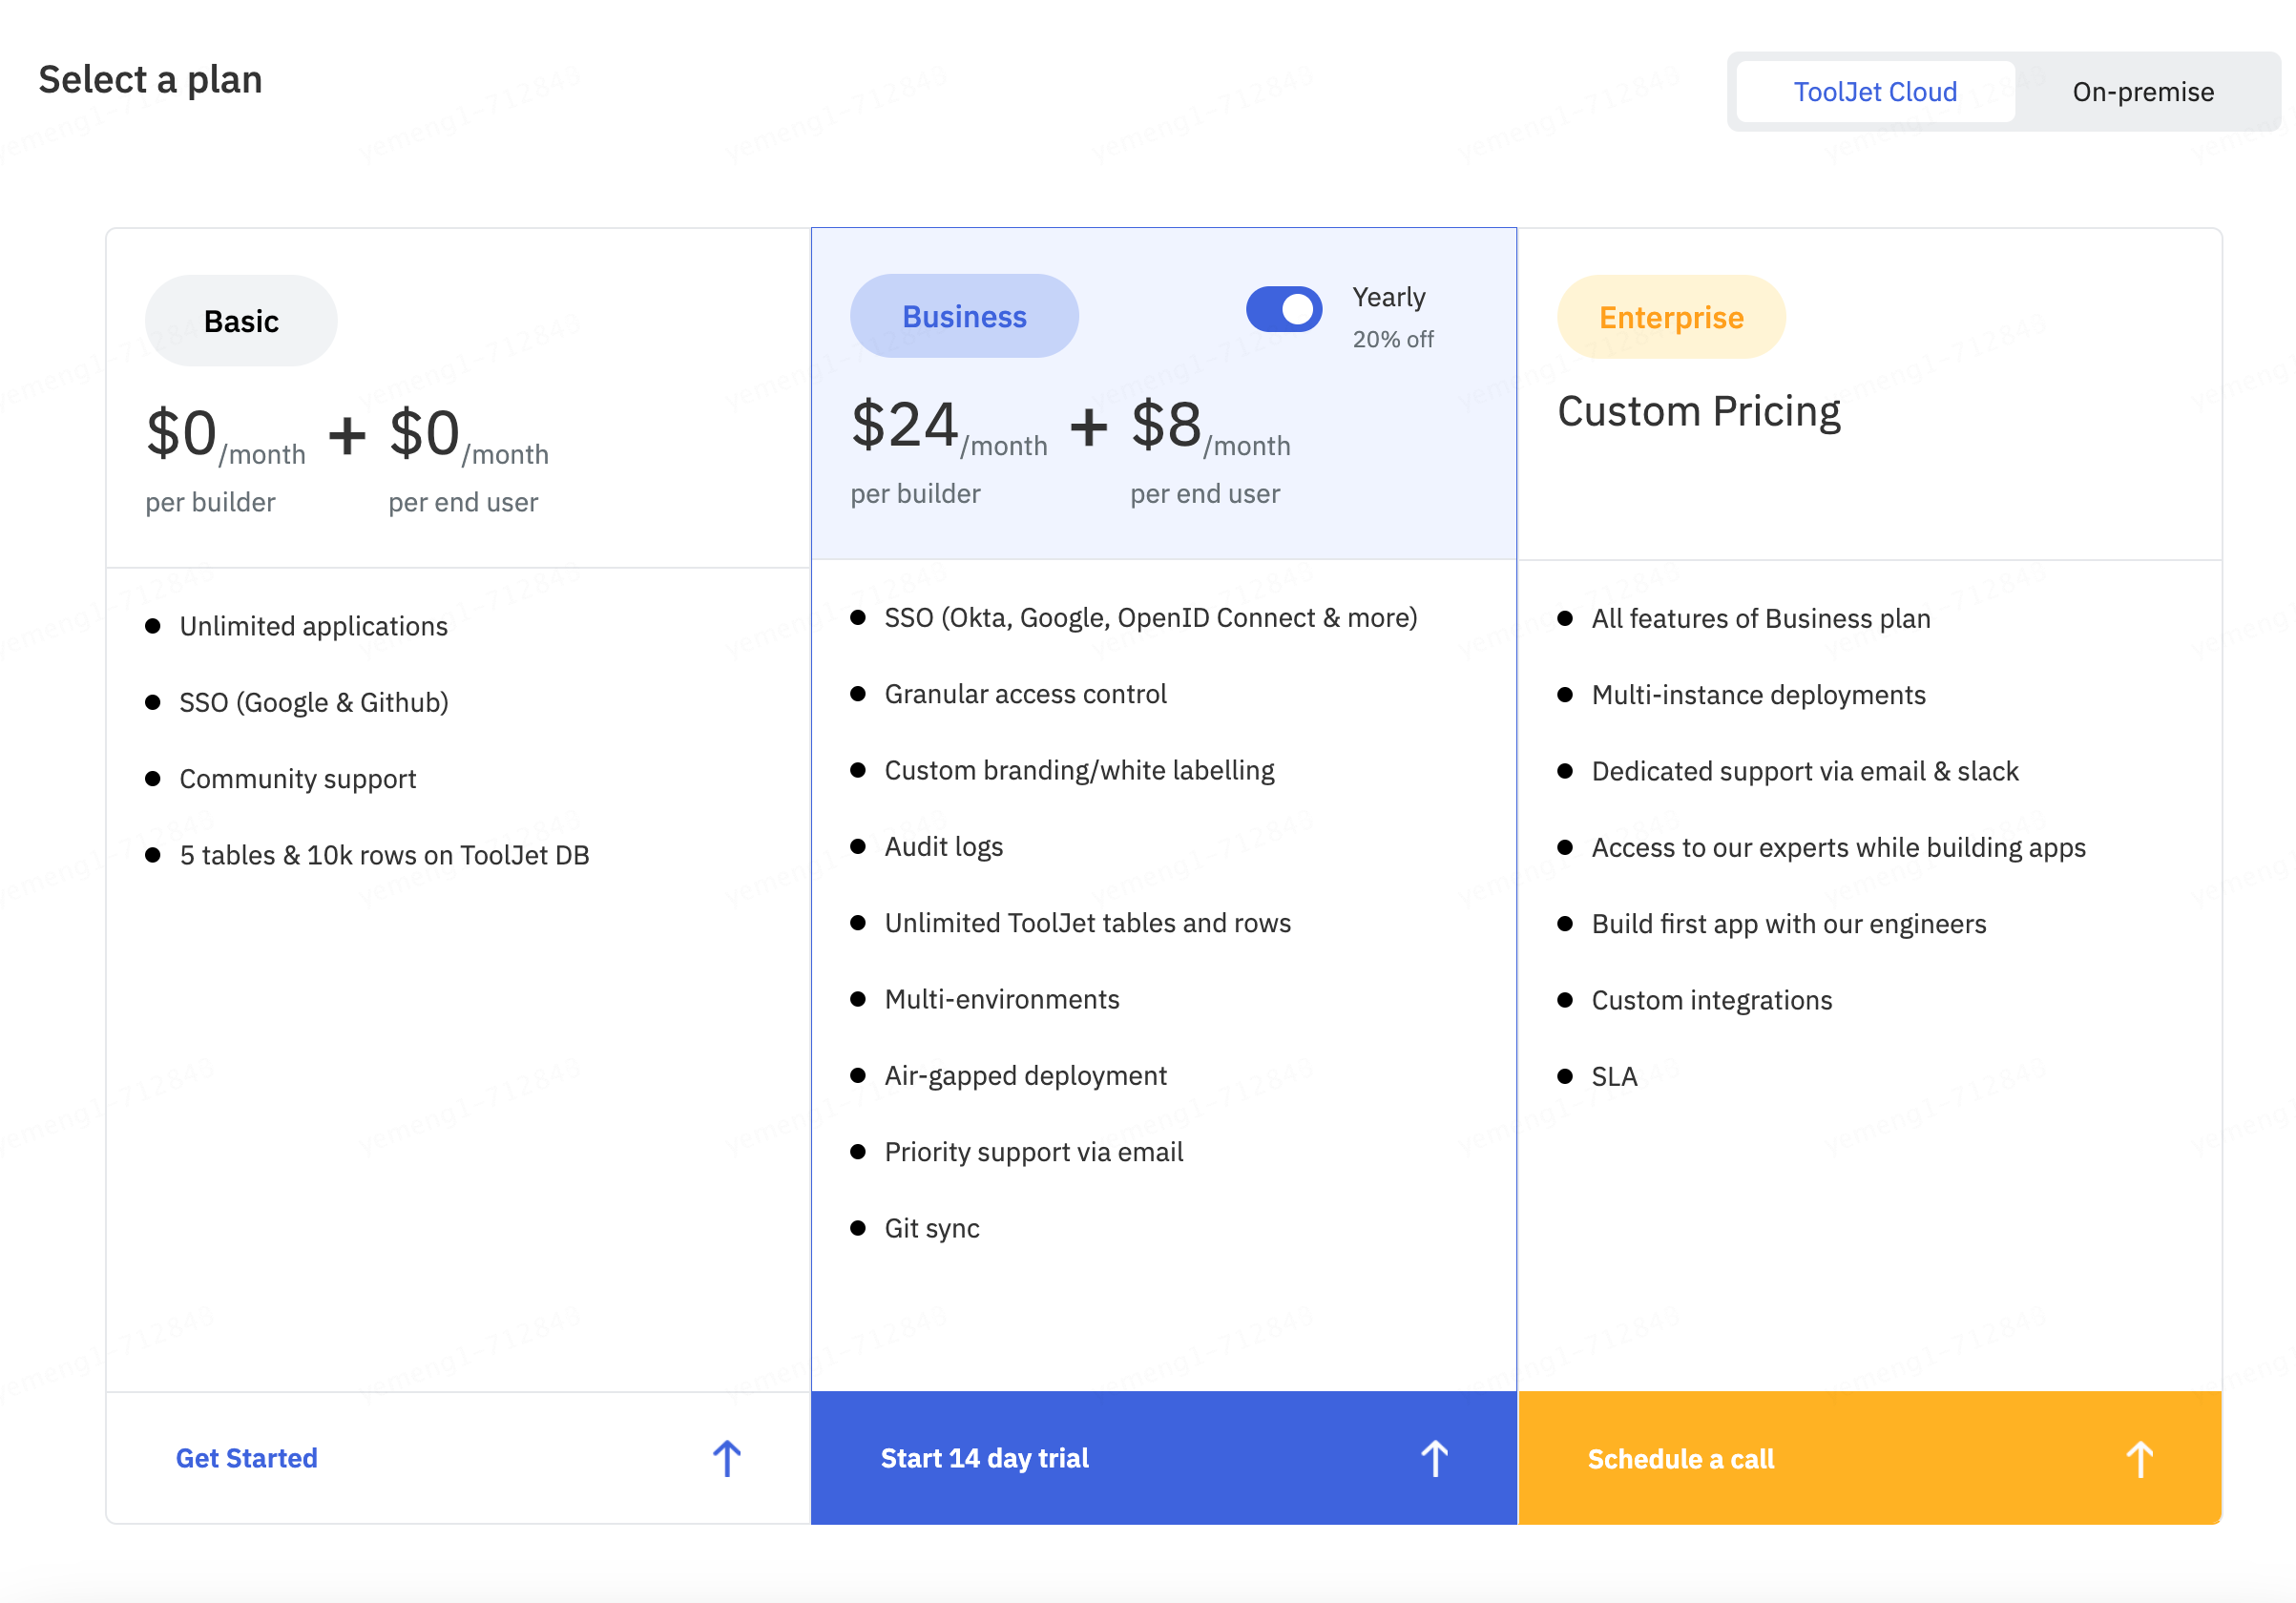Image resolution: width=2296 pixels, height=1603 pixels.
Task: Click the Select a plan heading
Action: [x=150, y=80]
